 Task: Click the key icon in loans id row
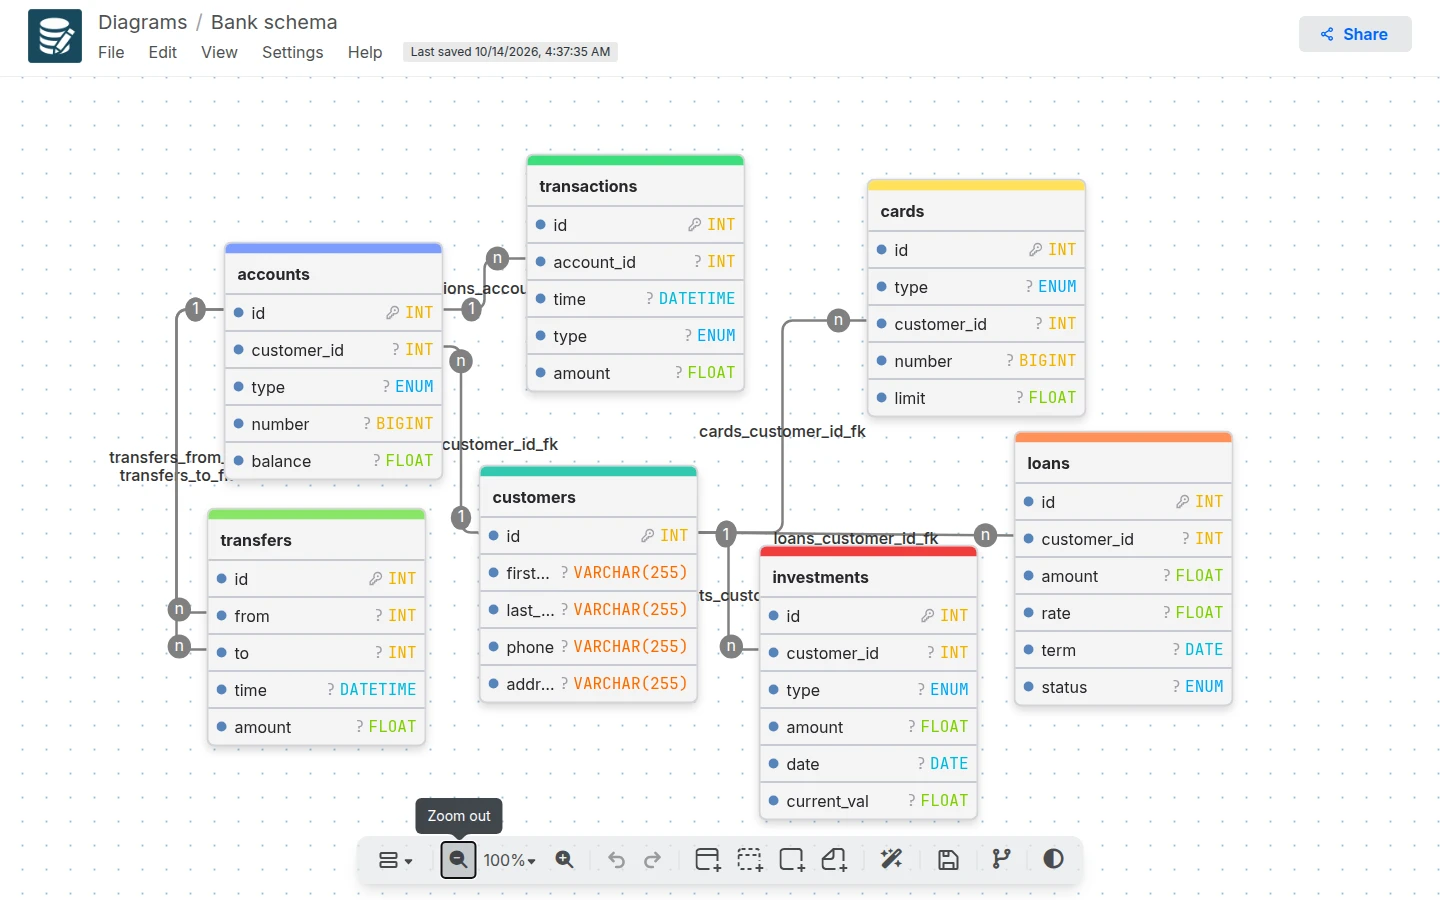(1183, 502)
